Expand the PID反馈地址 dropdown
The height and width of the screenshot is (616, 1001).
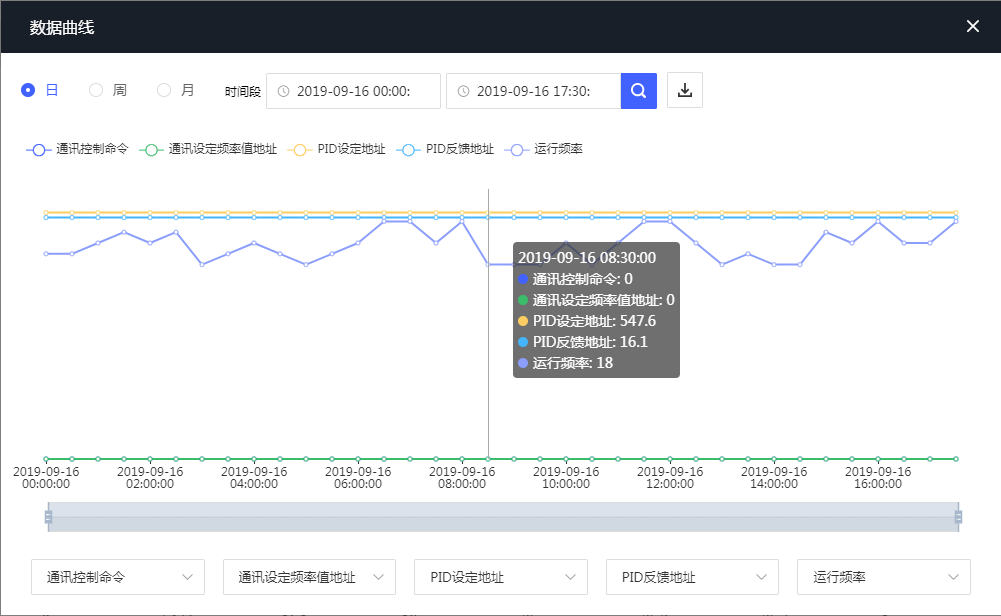[x=692, y=577]
